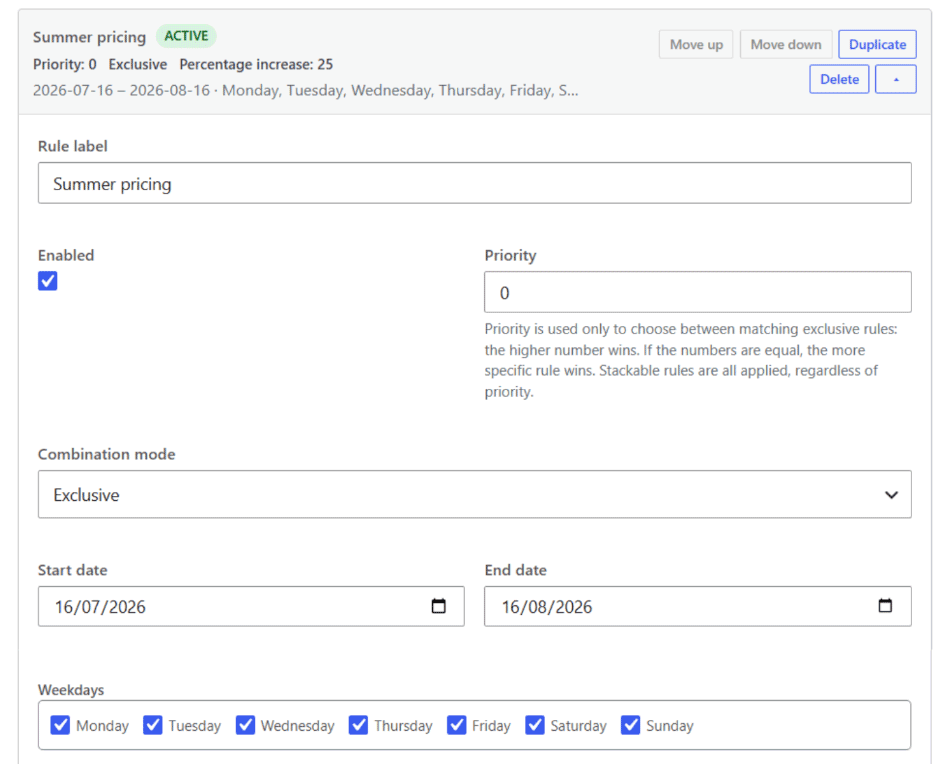Click the Move up button
This screenshot has width=948, height=764.
[x=696, y=45]
